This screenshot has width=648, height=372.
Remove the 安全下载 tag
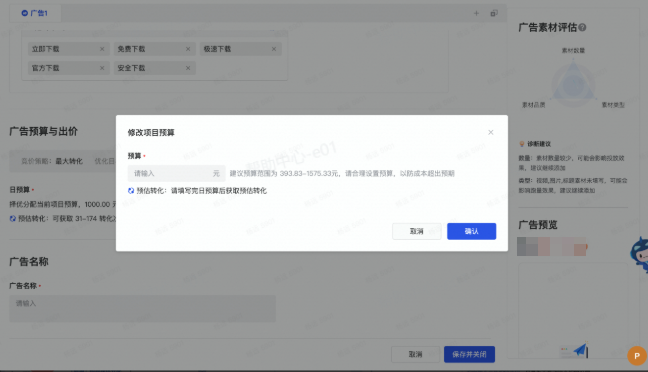tap(188, 68)
